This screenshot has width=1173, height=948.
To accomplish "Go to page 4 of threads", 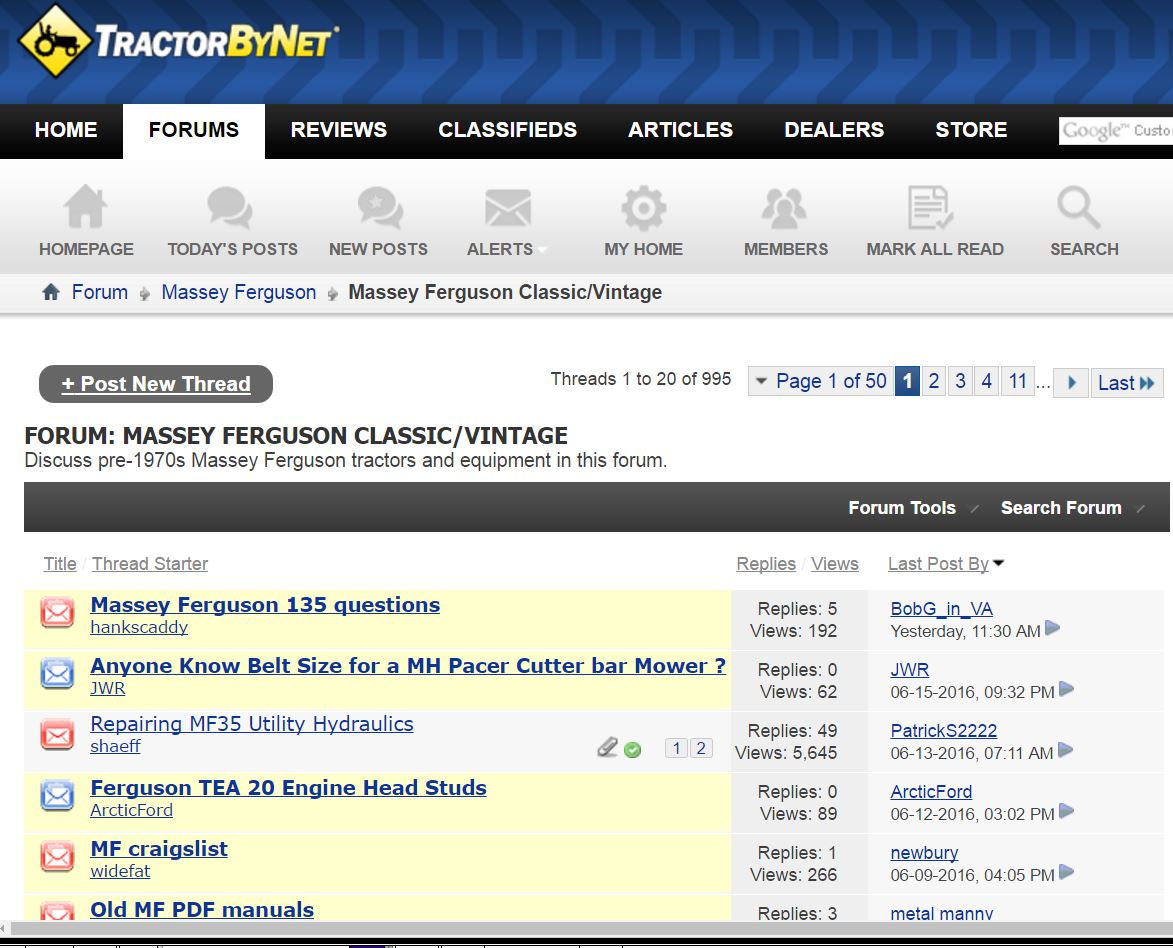I will pyautogui.click(x=987, y=382).
